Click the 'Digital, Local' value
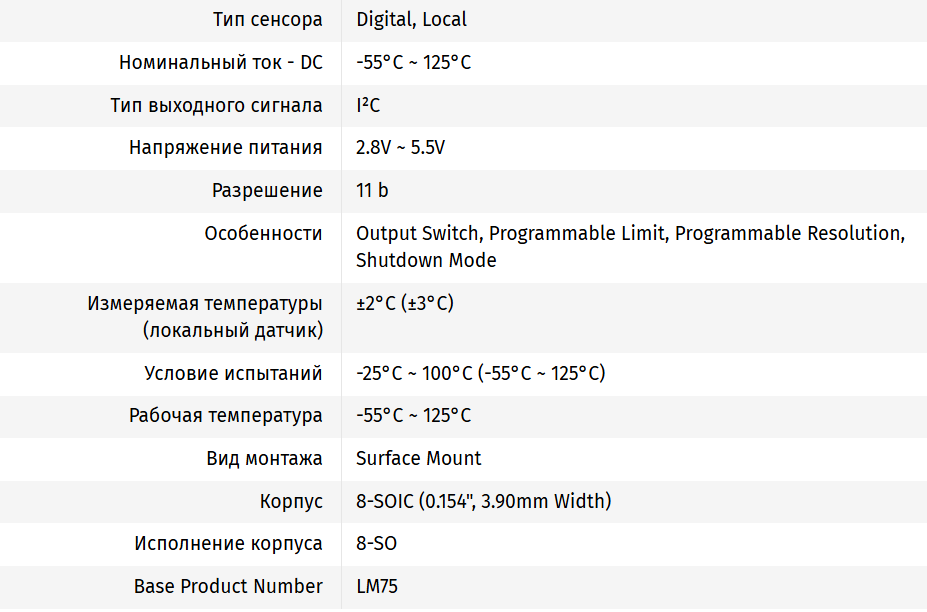The width and height of the screenshot is (927, 612). pyautogui.click(x=411, y=20)
